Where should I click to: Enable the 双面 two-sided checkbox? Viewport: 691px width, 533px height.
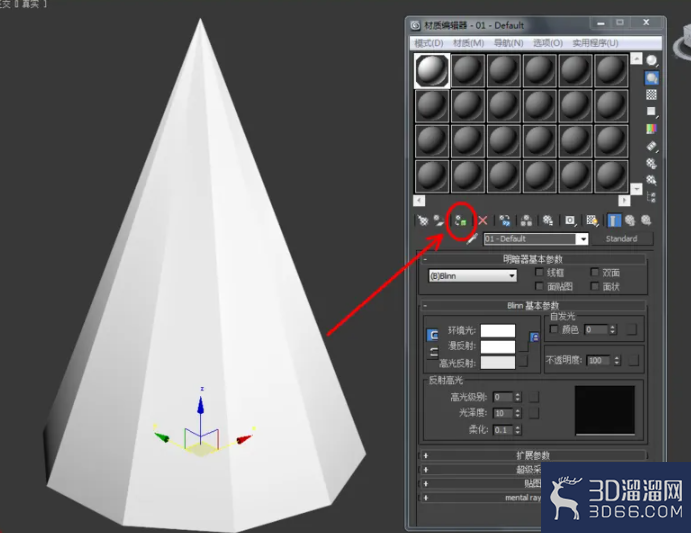pos(594,272)
